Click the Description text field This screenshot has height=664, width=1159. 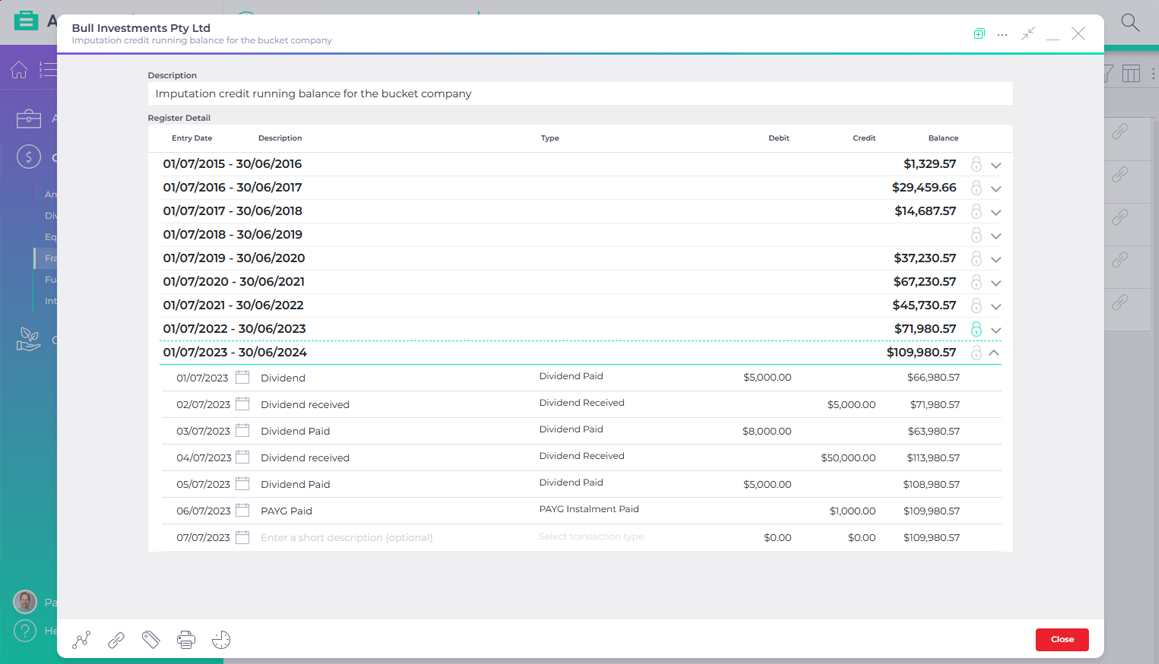coord(580,92)
